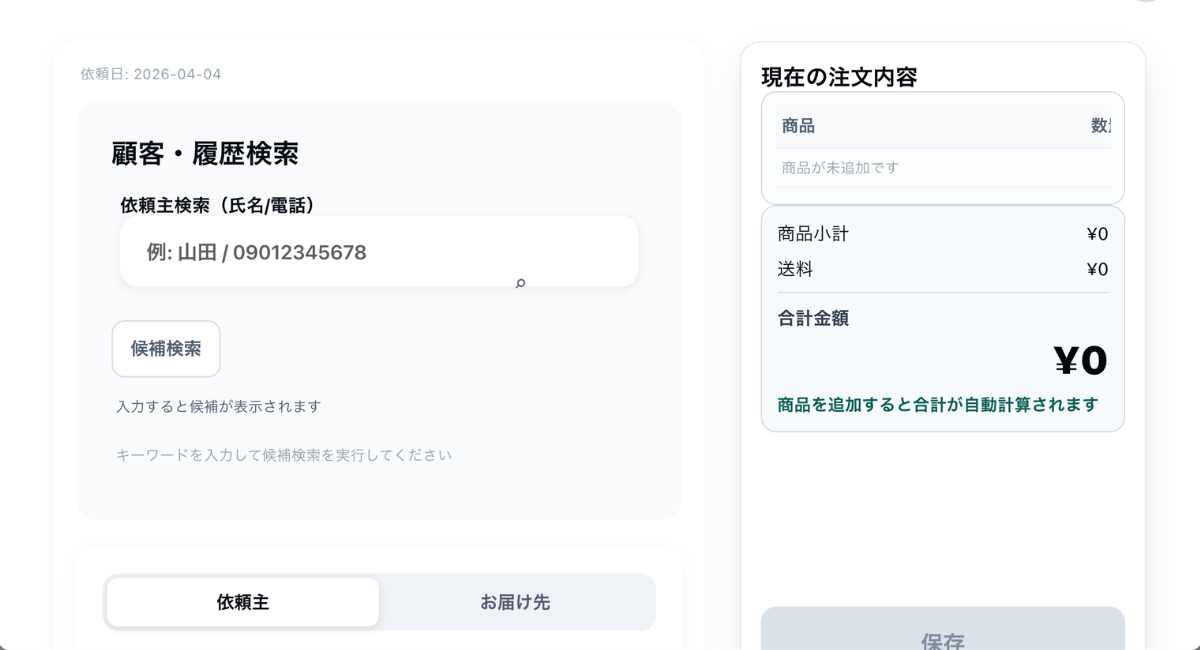Click the 商品小計 amount ¥0
Image resolution: width=1200 pixels, height=650 pixels.
(x=1097, y=234)
